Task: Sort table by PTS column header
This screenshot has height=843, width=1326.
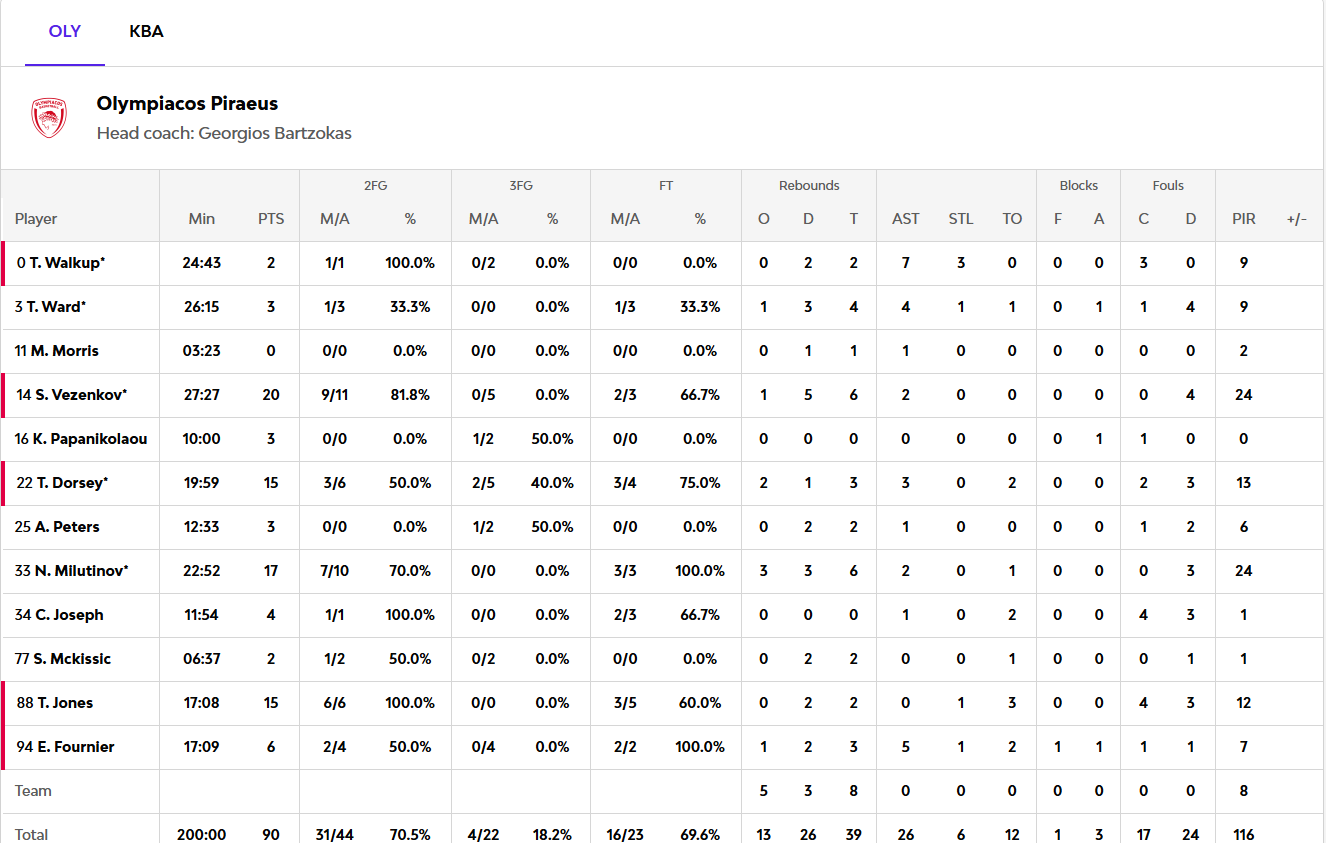Action: point(270,219)
